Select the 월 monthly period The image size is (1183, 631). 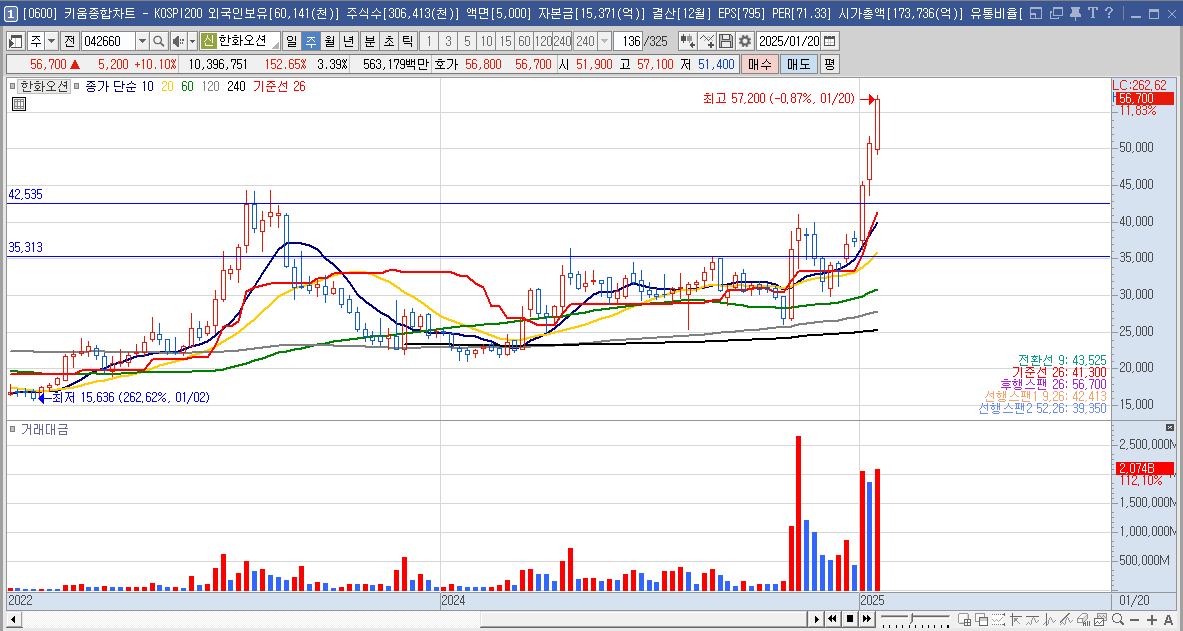point(330,42)
